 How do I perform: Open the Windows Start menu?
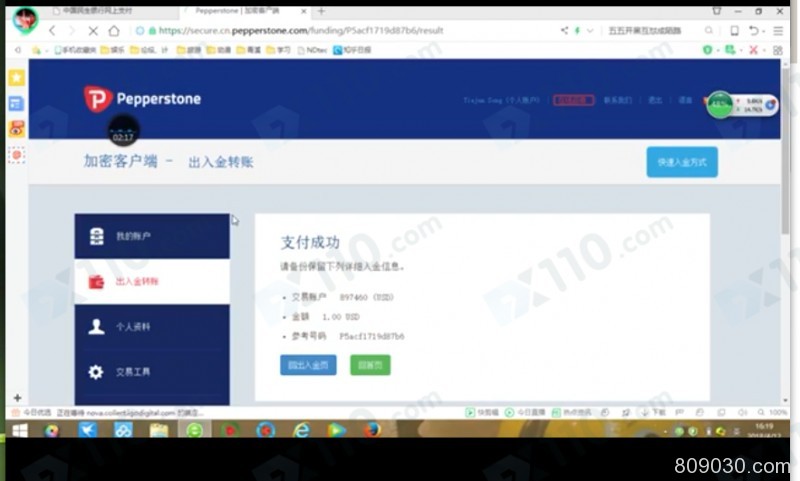(18, 430)
